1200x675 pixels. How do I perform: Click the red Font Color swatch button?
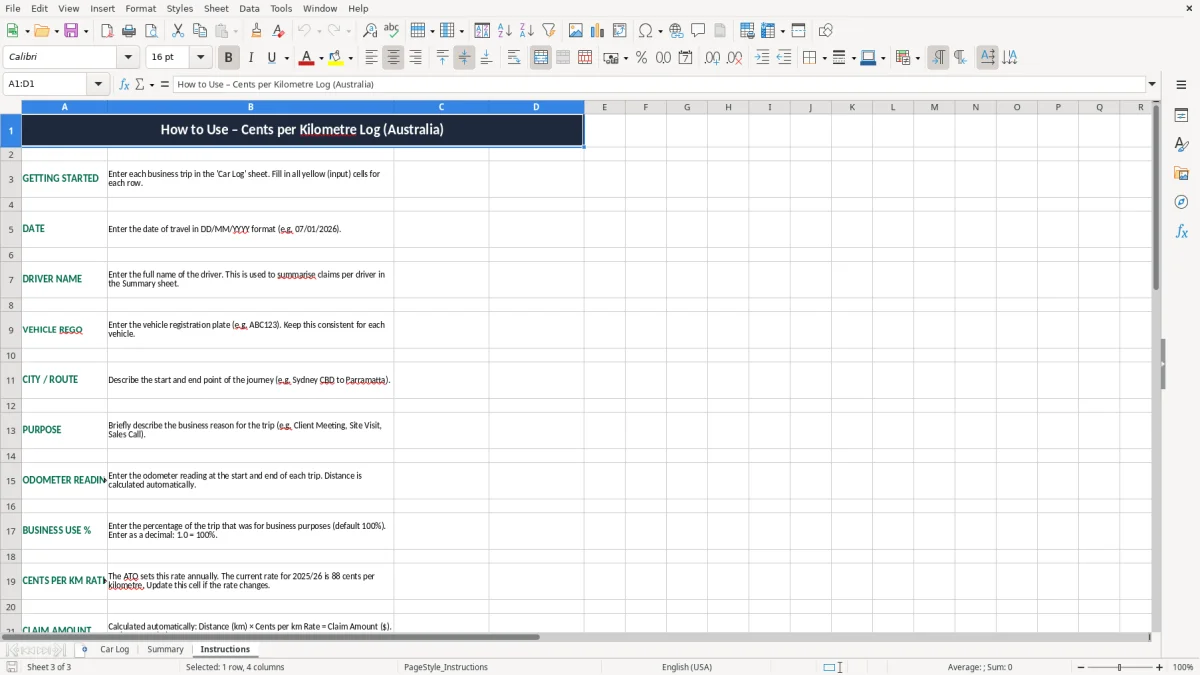[307, 58]
